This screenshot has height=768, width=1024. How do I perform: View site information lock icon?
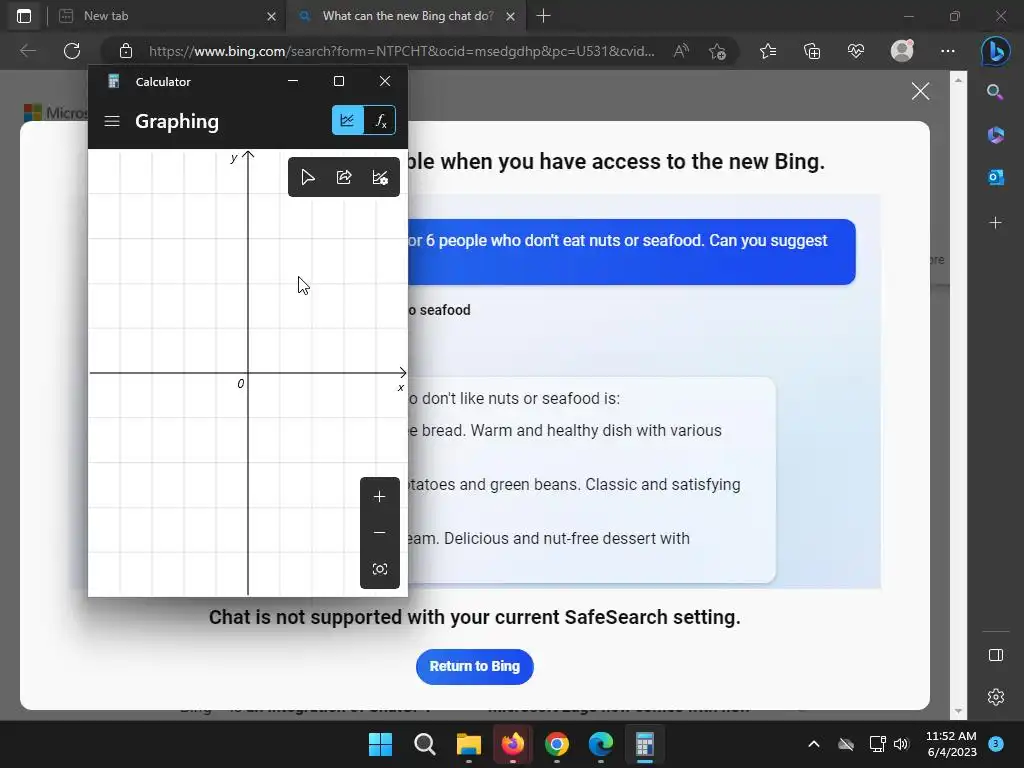tap(126, 51)
